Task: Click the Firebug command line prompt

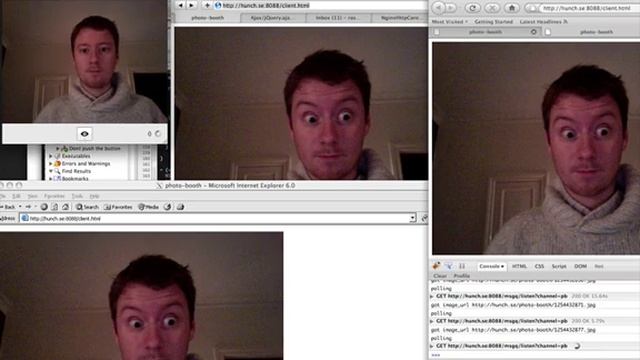Action: coord(535,355)
